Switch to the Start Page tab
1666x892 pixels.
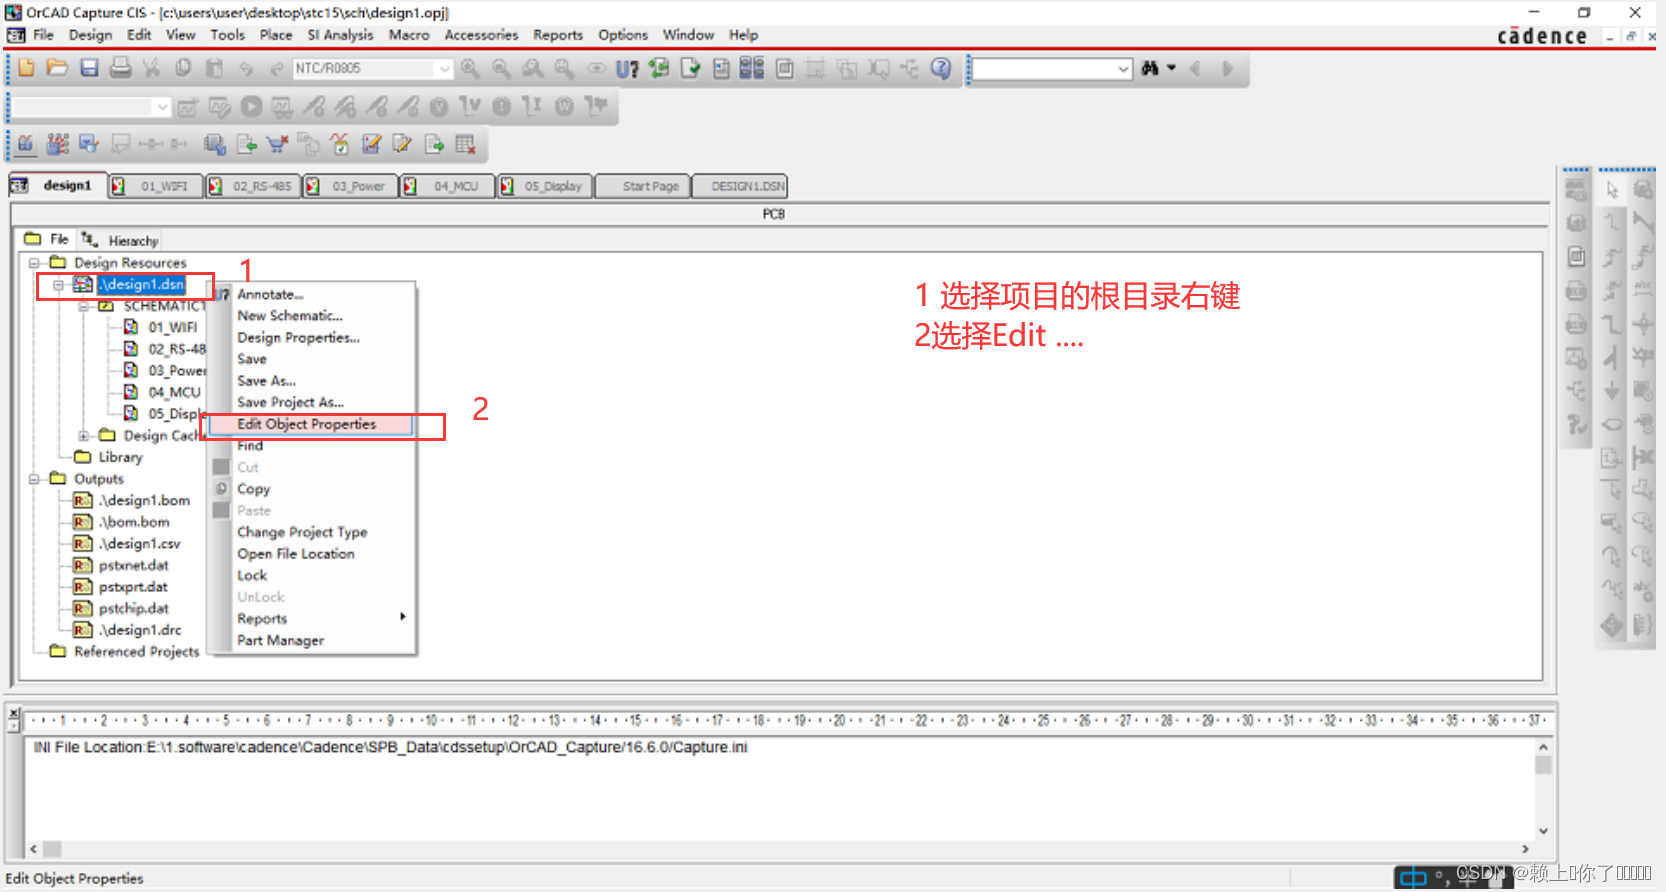(643, 186)
